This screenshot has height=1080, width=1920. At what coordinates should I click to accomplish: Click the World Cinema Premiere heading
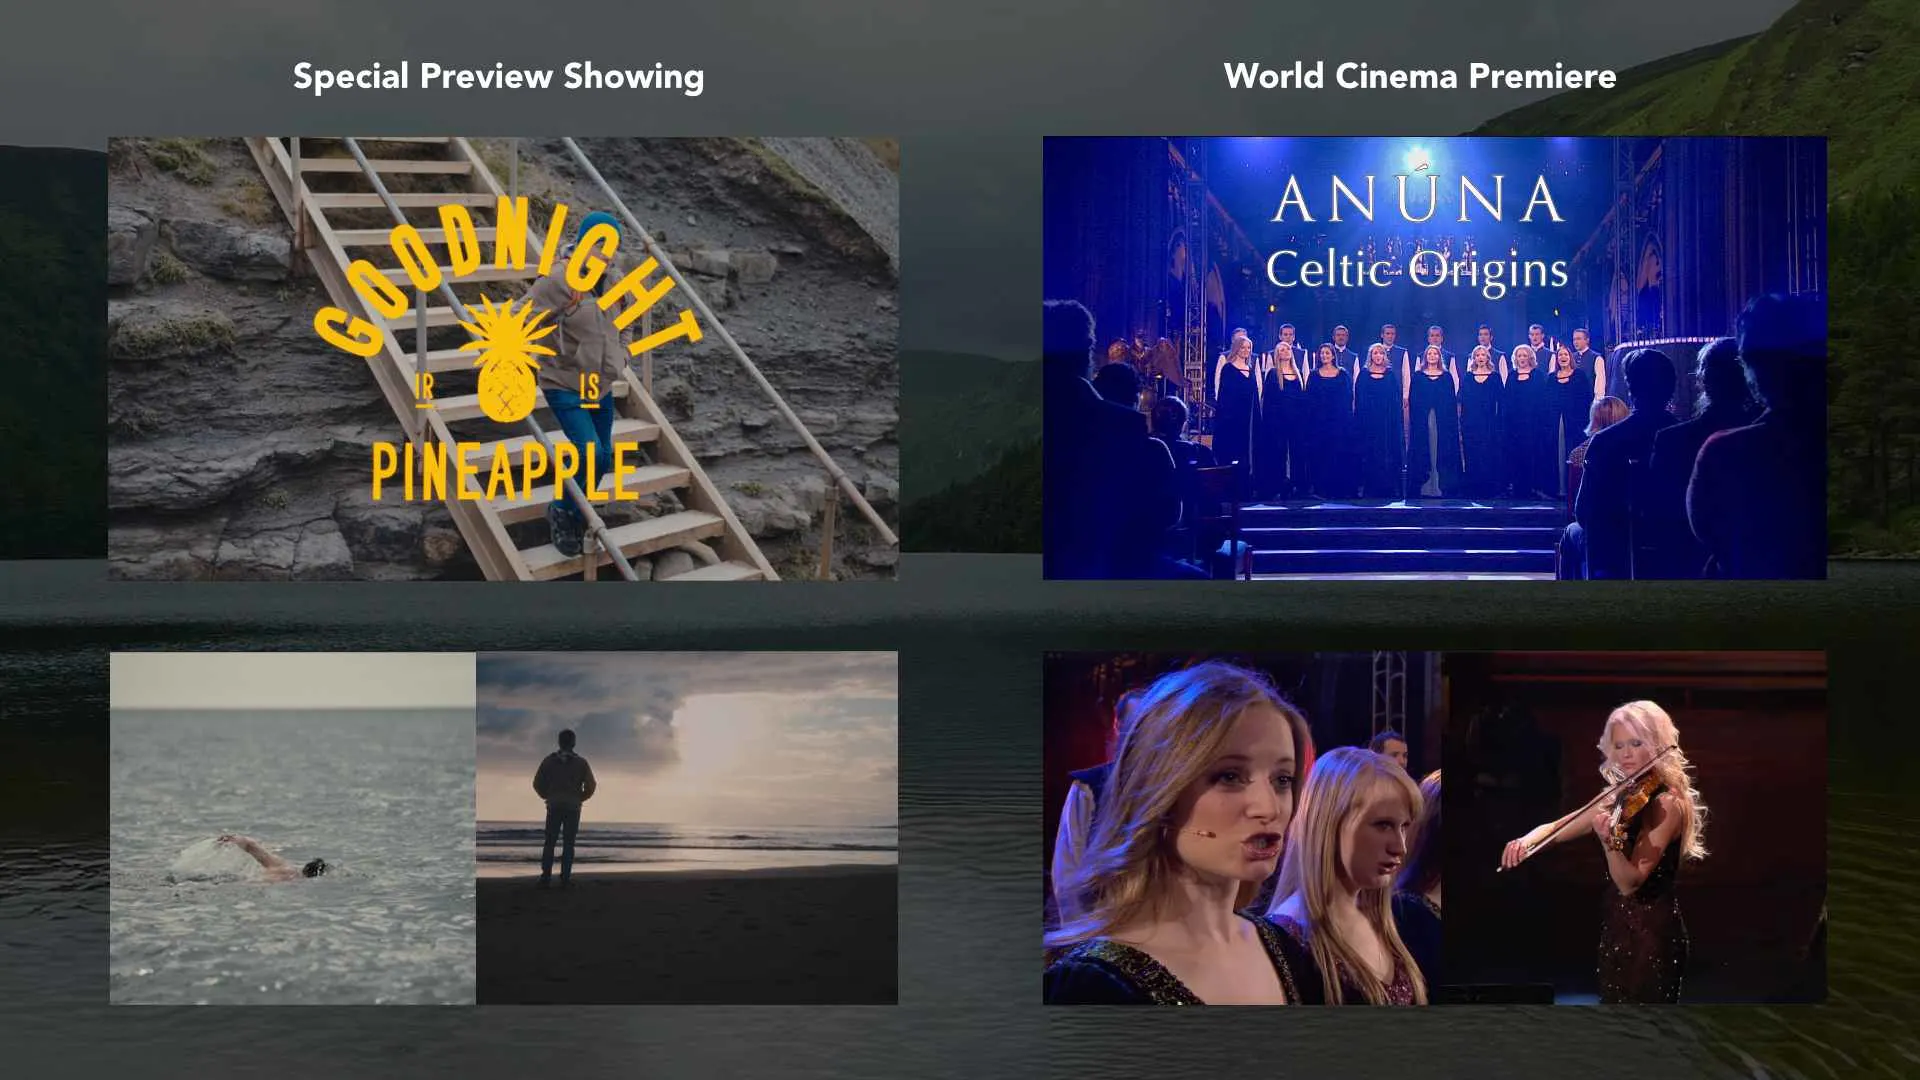coord(1420,76)
